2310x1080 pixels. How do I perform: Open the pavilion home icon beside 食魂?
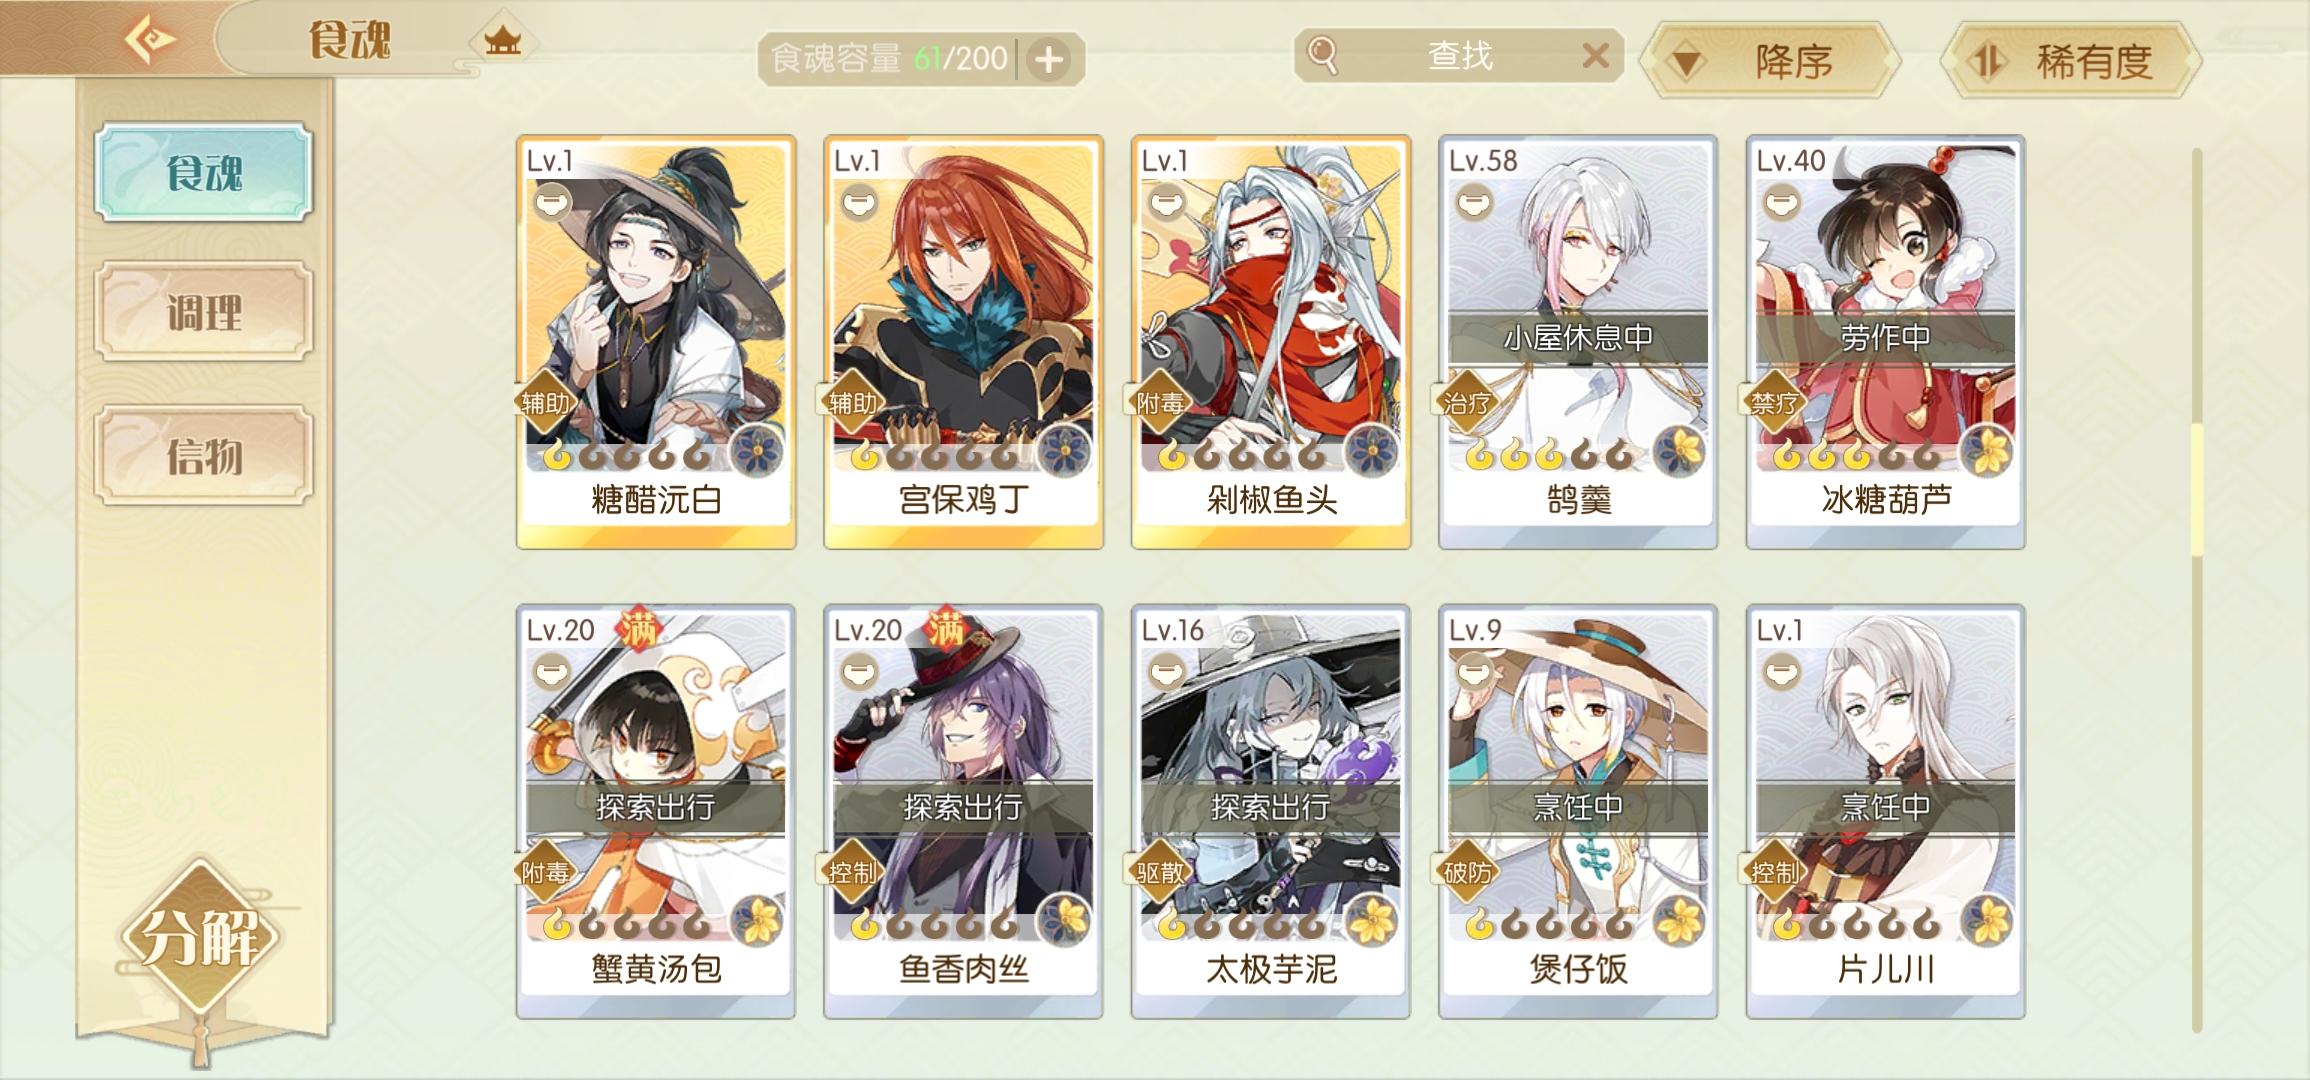pos(503,41)
